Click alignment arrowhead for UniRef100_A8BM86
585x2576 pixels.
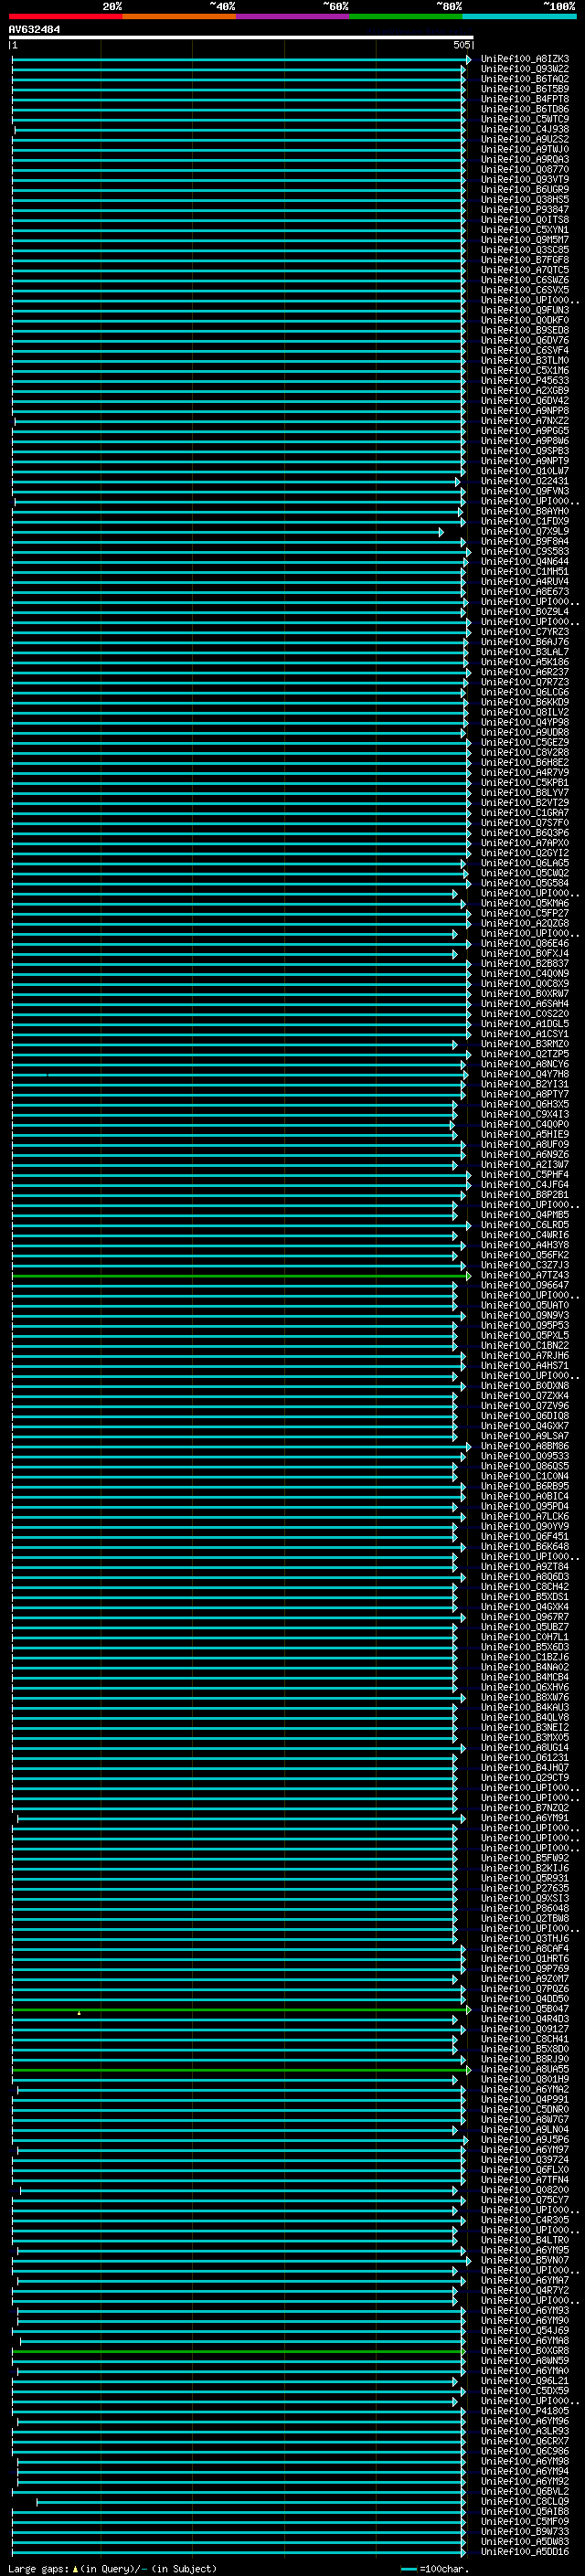[x=468, y=1447]
